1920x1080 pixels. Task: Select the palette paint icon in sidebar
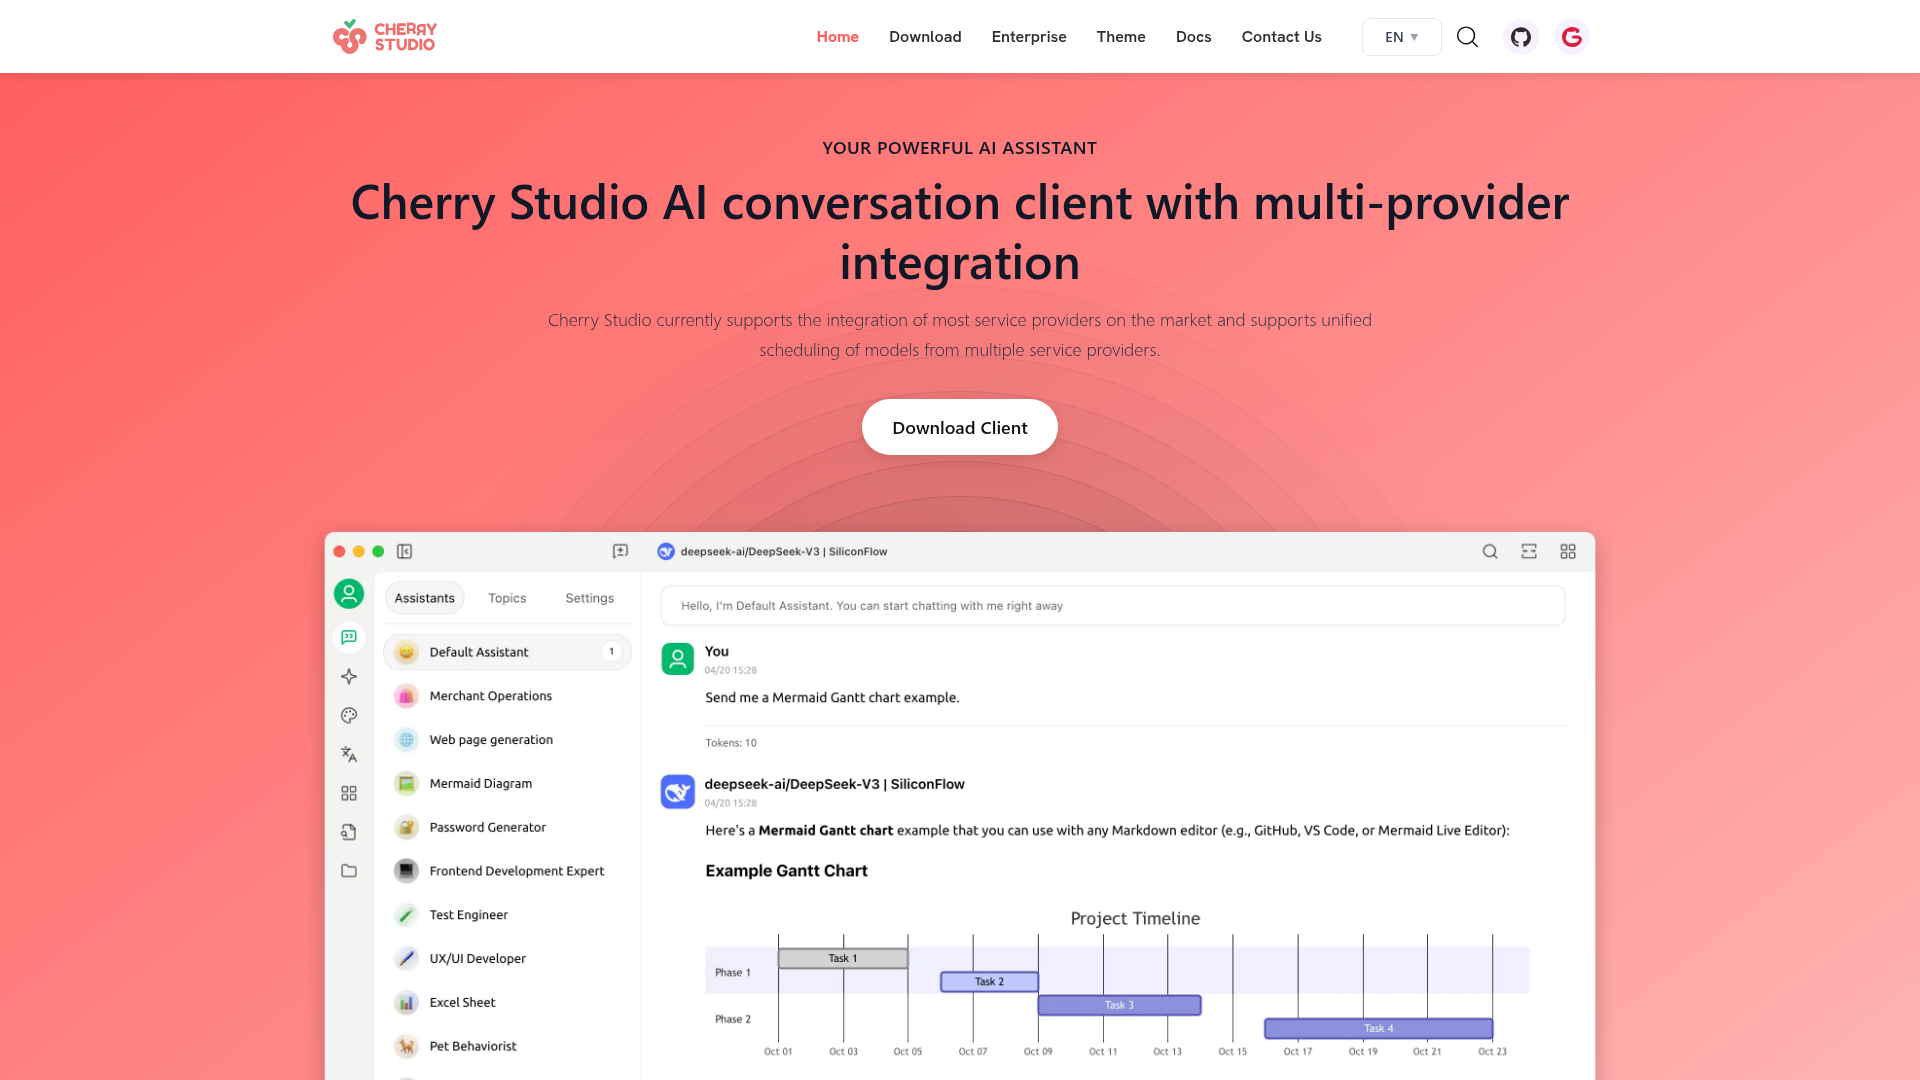pos(349,715)
